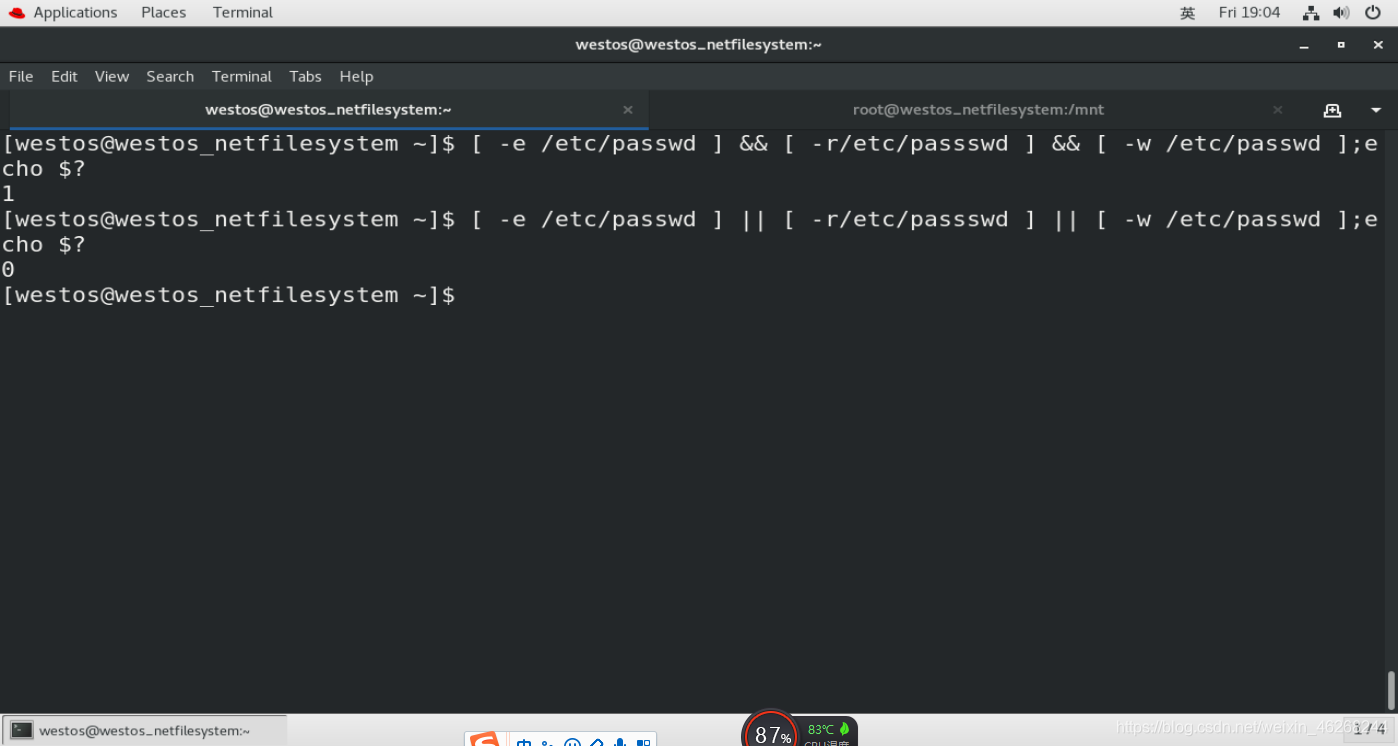Switch input method via 英 indicator
This screenshot has height=746, width=1398.
[1187, 13]
